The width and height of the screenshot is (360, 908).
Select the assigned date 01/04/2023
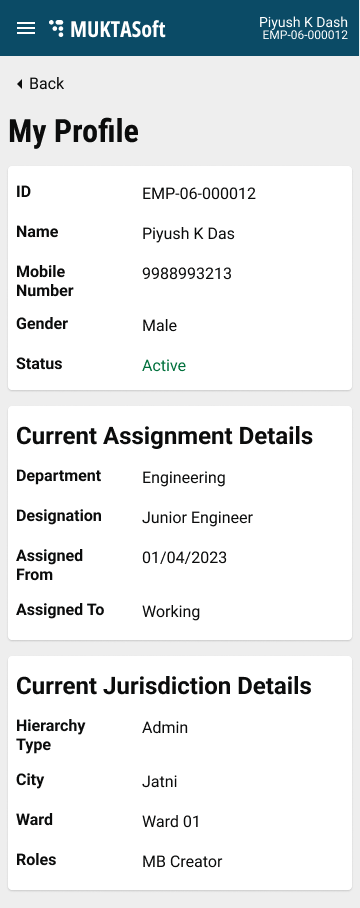coord(184,558)
